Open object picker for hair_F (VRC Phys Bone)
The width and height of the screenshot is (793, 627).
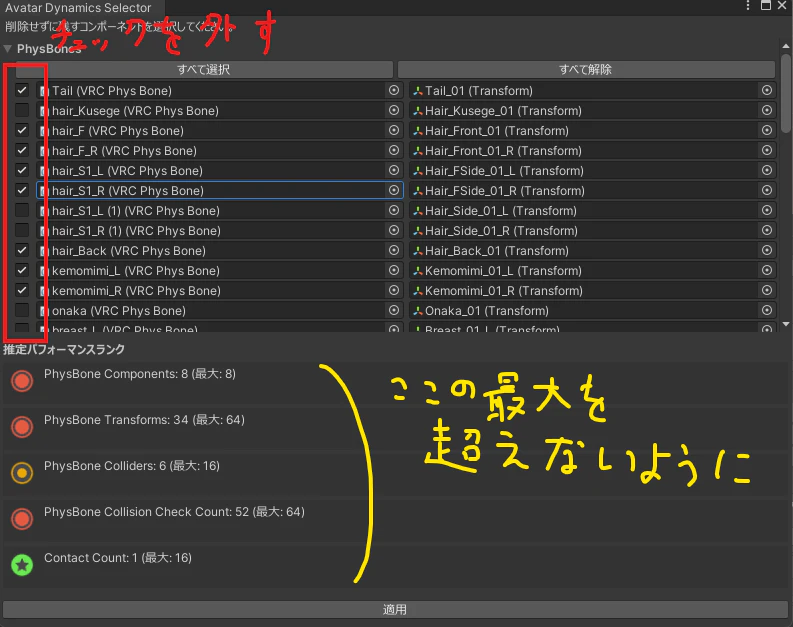tap(394, 130)
